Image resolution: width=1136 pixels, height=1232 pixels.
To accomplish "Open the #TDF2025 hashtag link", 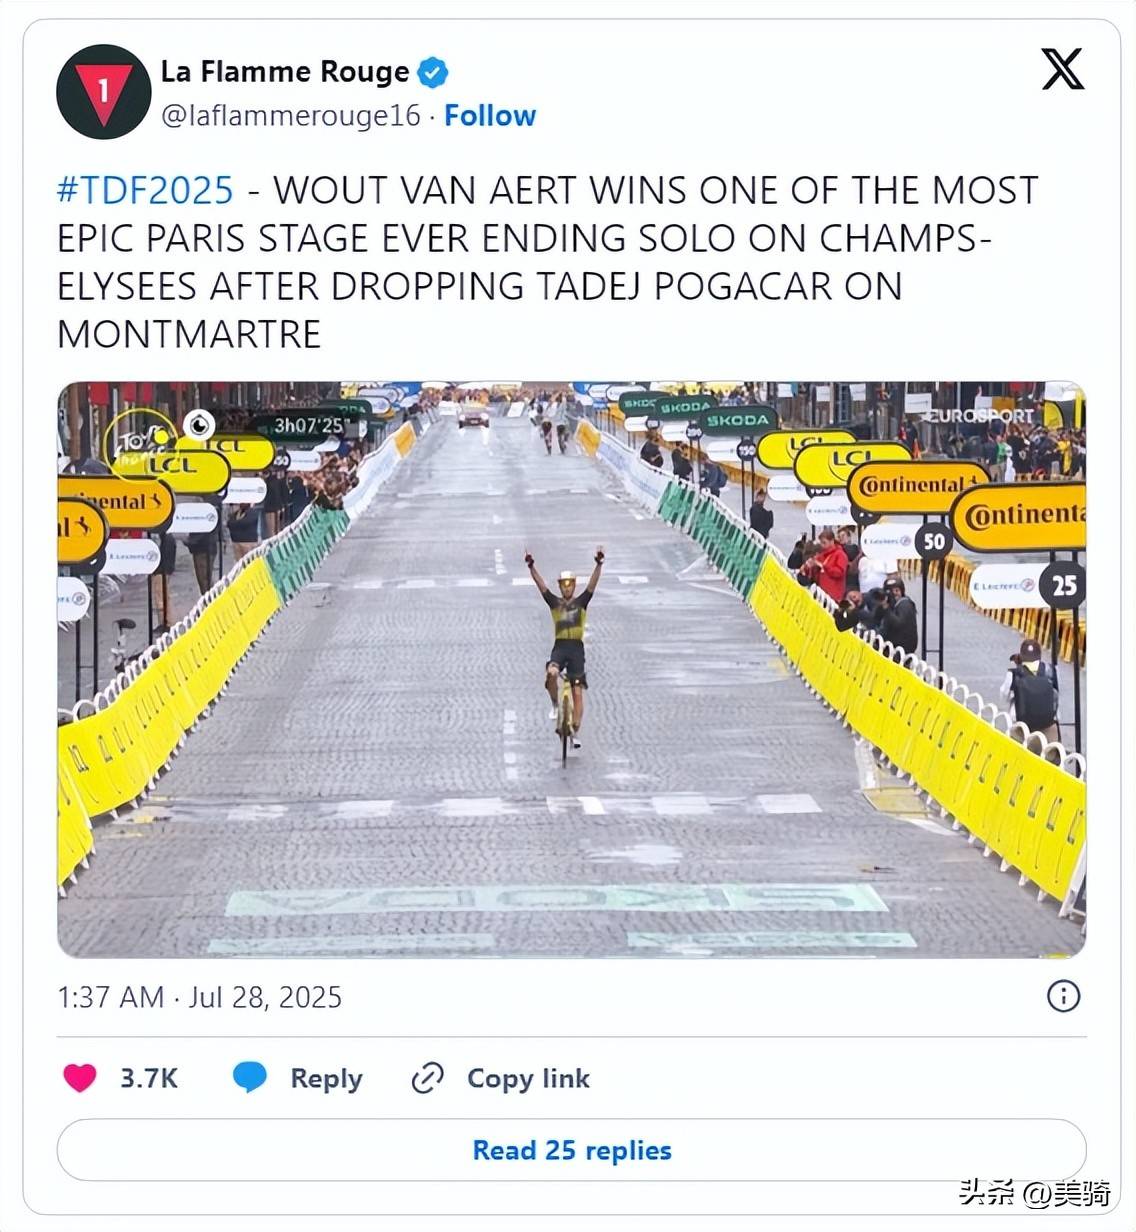I will click(145, 190).
